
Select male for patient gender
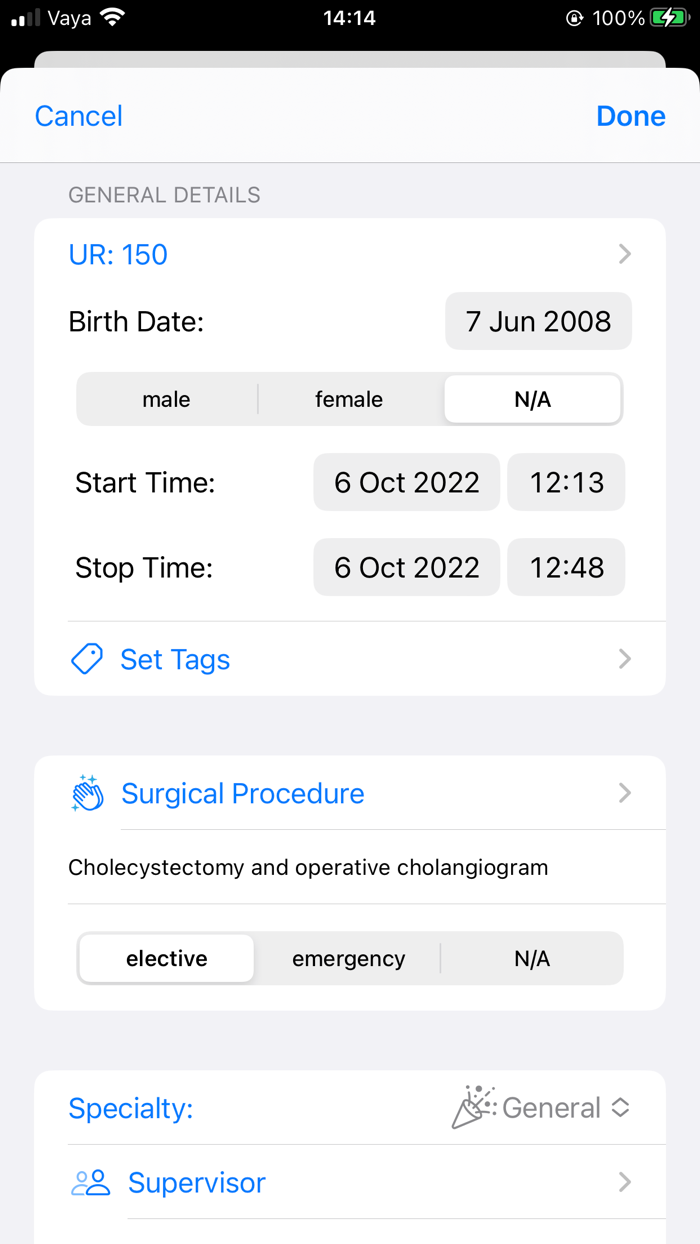[165, 398]
